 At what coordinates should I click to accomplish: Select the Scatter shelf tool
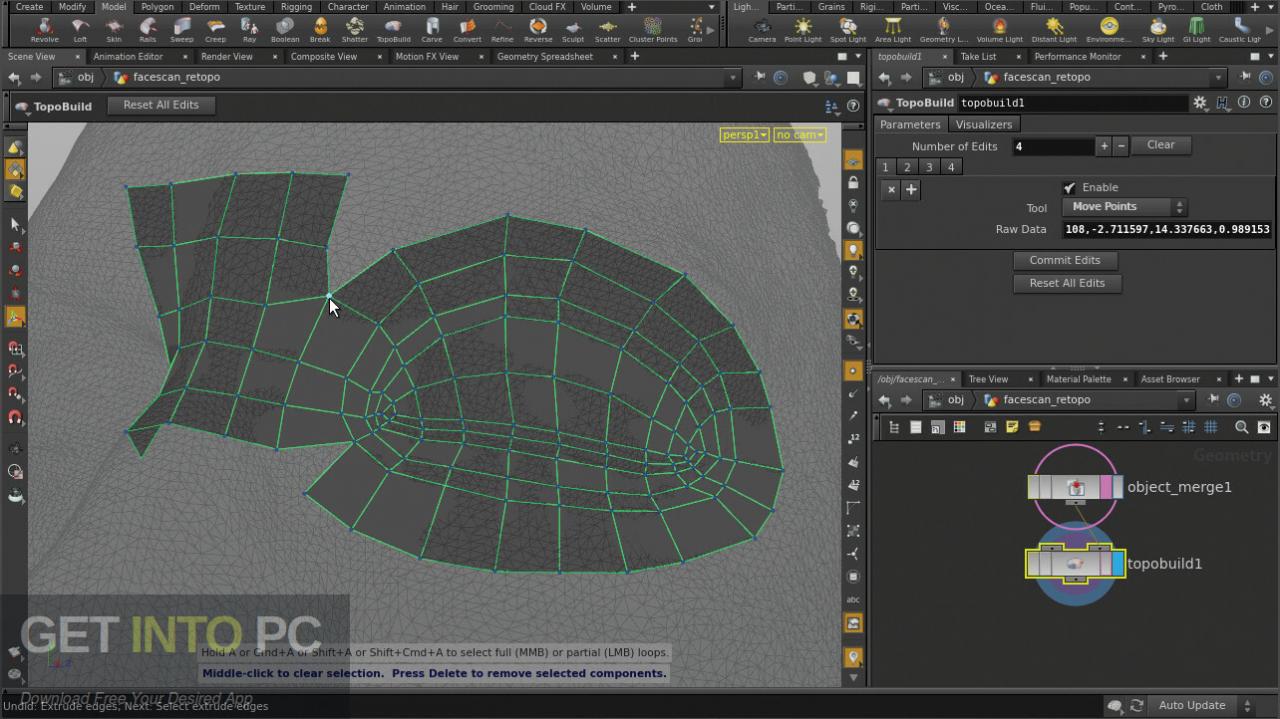tap(608, 30)
